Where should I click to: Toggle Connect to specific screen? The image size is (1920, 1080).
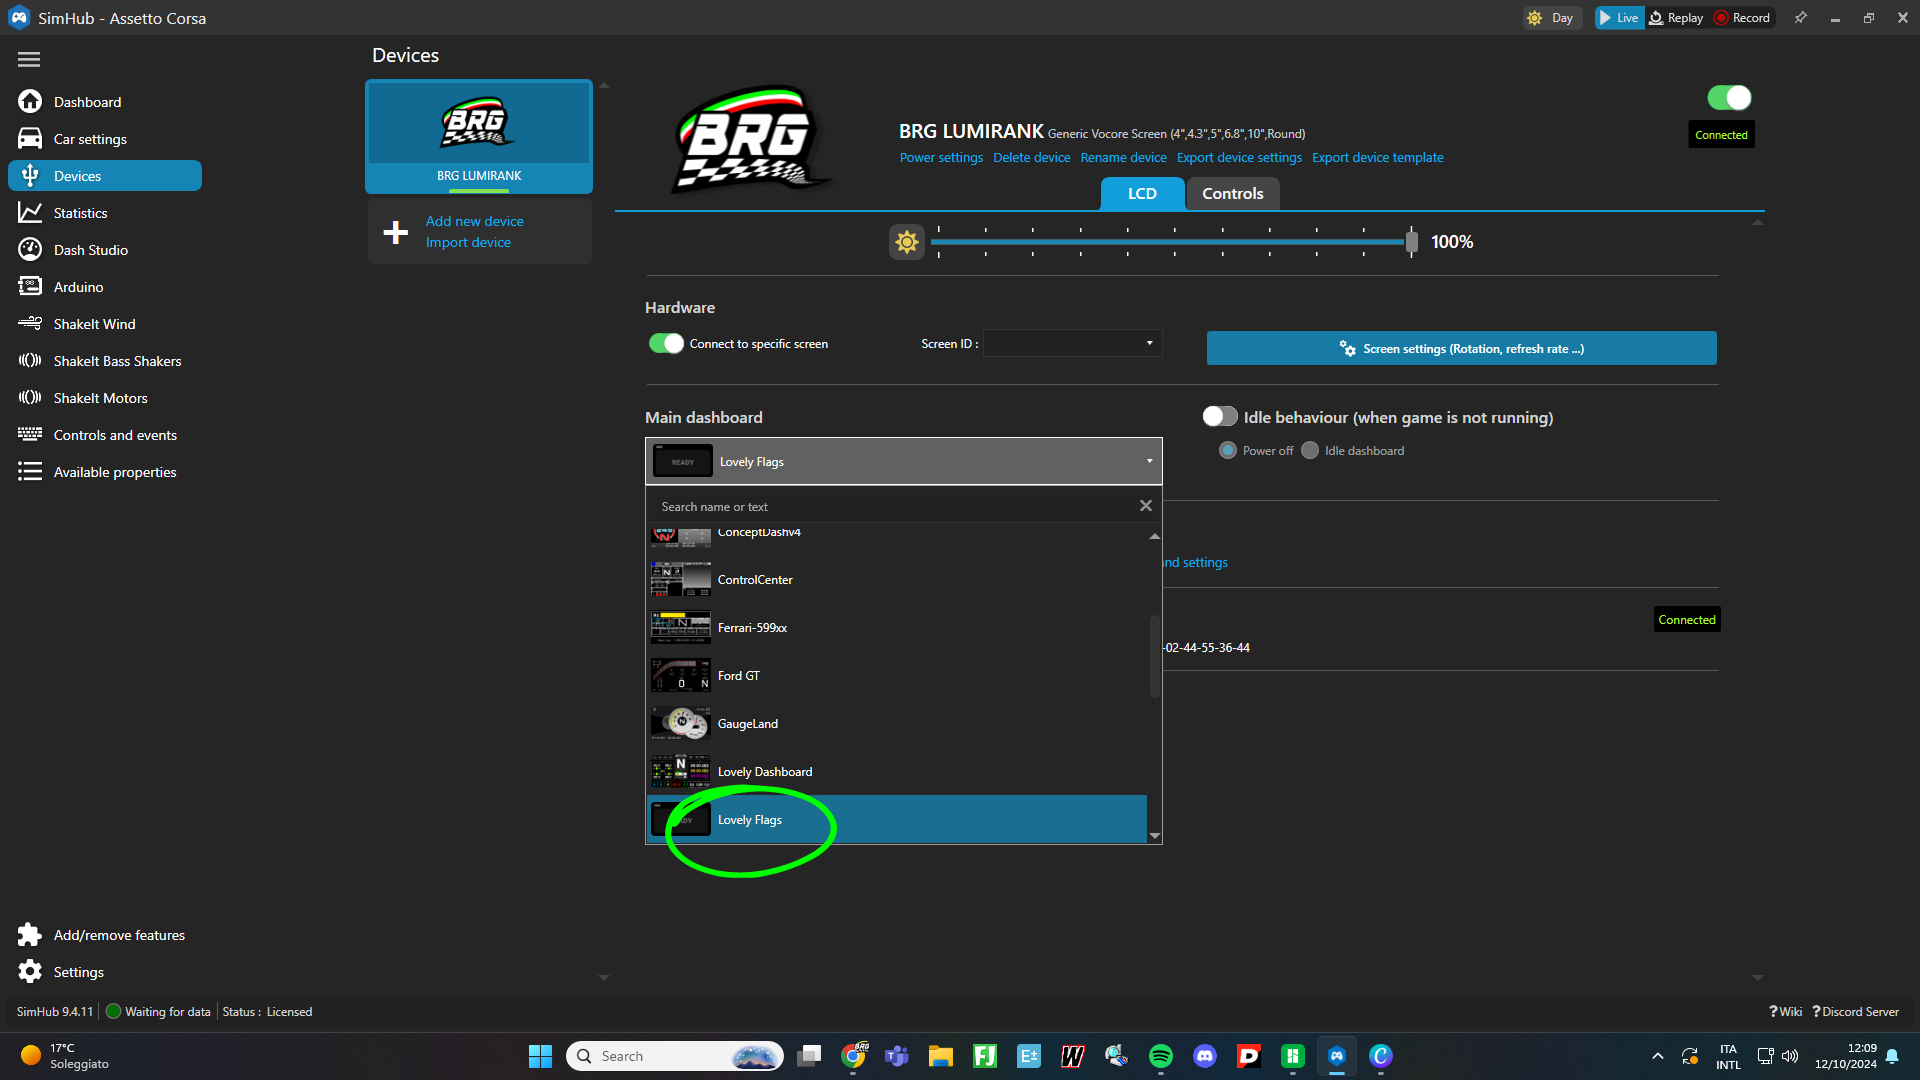(666, 344)
